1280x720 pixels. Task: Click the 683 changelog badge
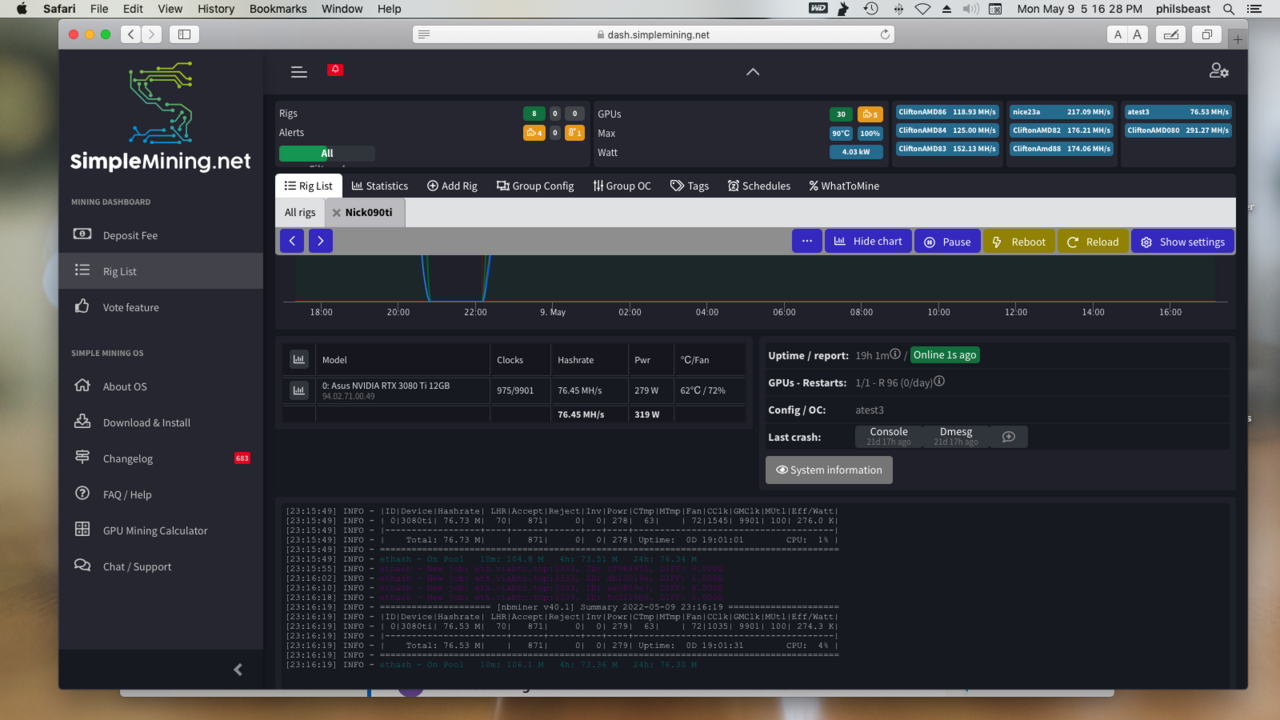tap(242, 458)
